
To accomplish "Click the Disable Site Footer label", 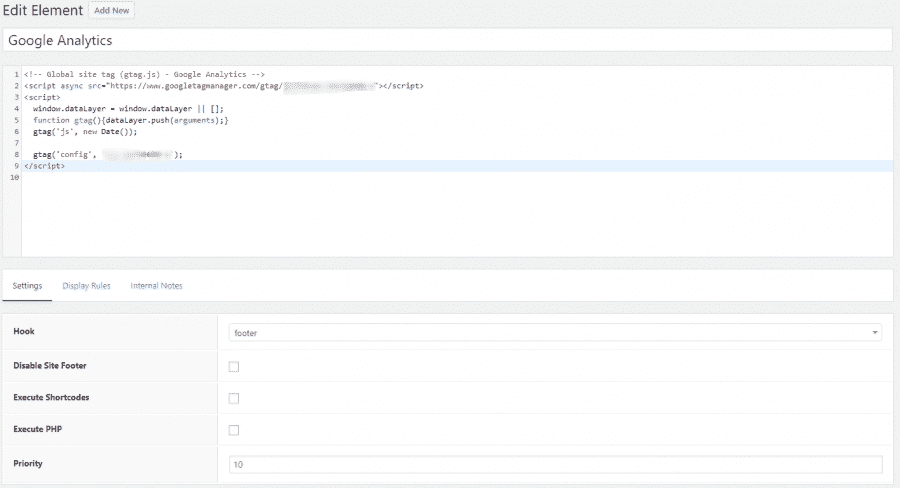I will (50, 366).
